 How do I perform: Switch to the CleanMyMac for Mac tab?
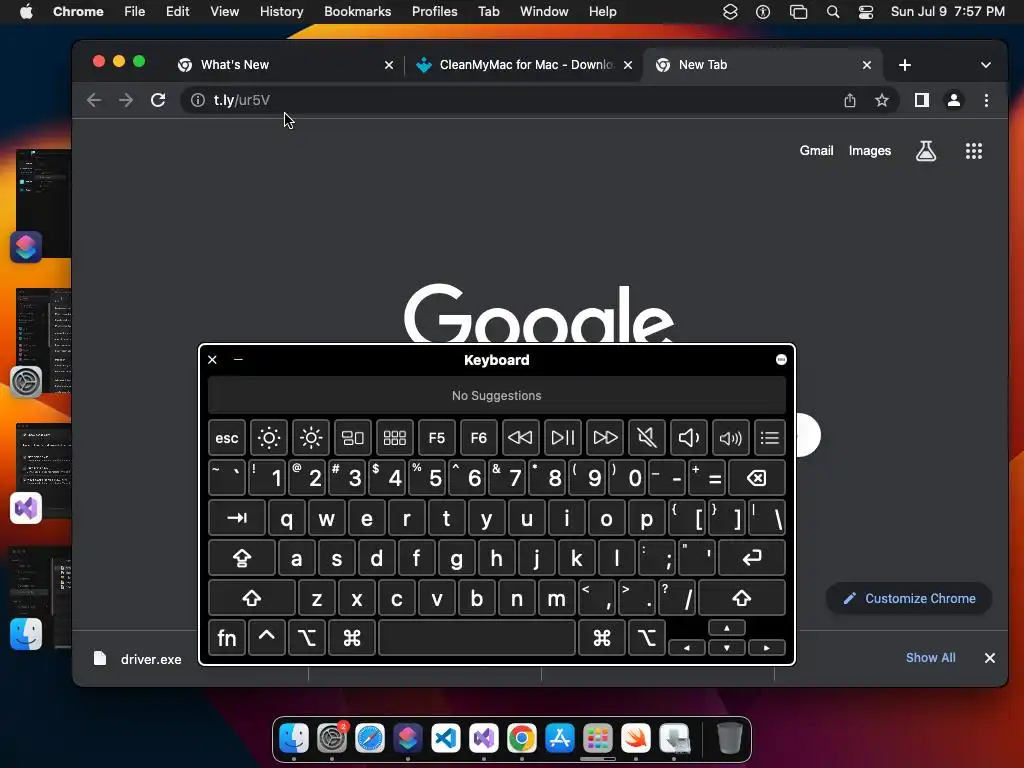click(526, 65)
